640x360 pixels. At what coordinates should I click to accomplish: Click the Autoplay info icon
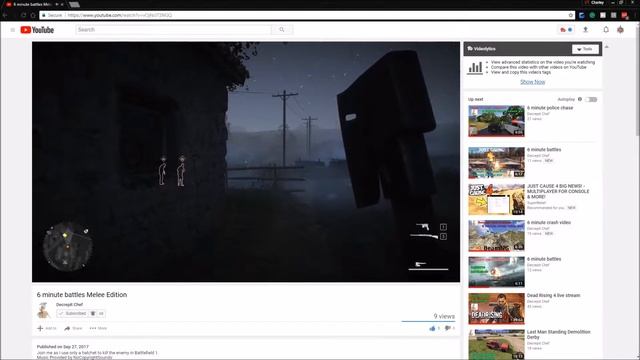[580, 99]
